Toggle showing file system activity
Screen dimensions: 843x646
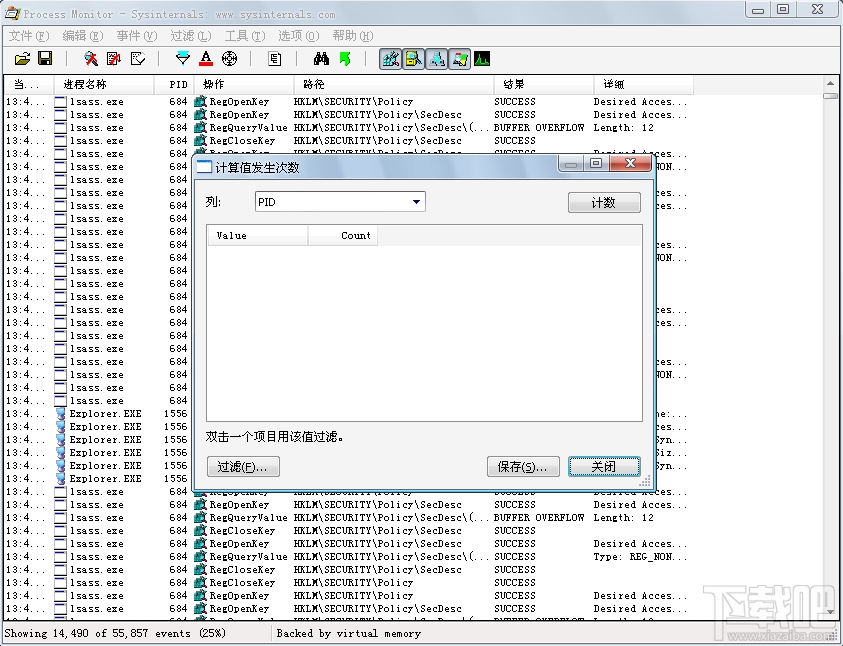point(414,58)
